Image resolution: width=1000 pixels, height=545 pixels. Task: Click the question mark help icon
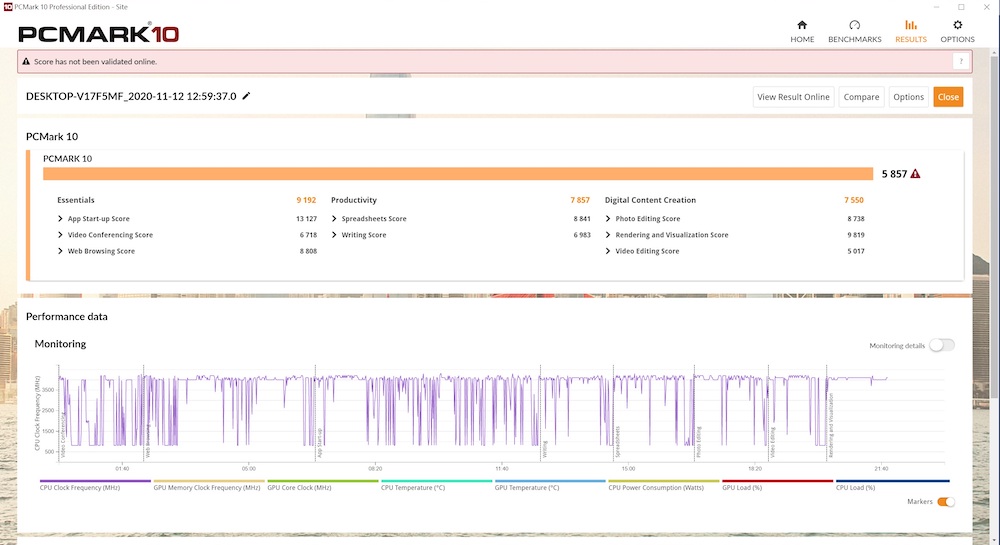(x=959, y=61)
